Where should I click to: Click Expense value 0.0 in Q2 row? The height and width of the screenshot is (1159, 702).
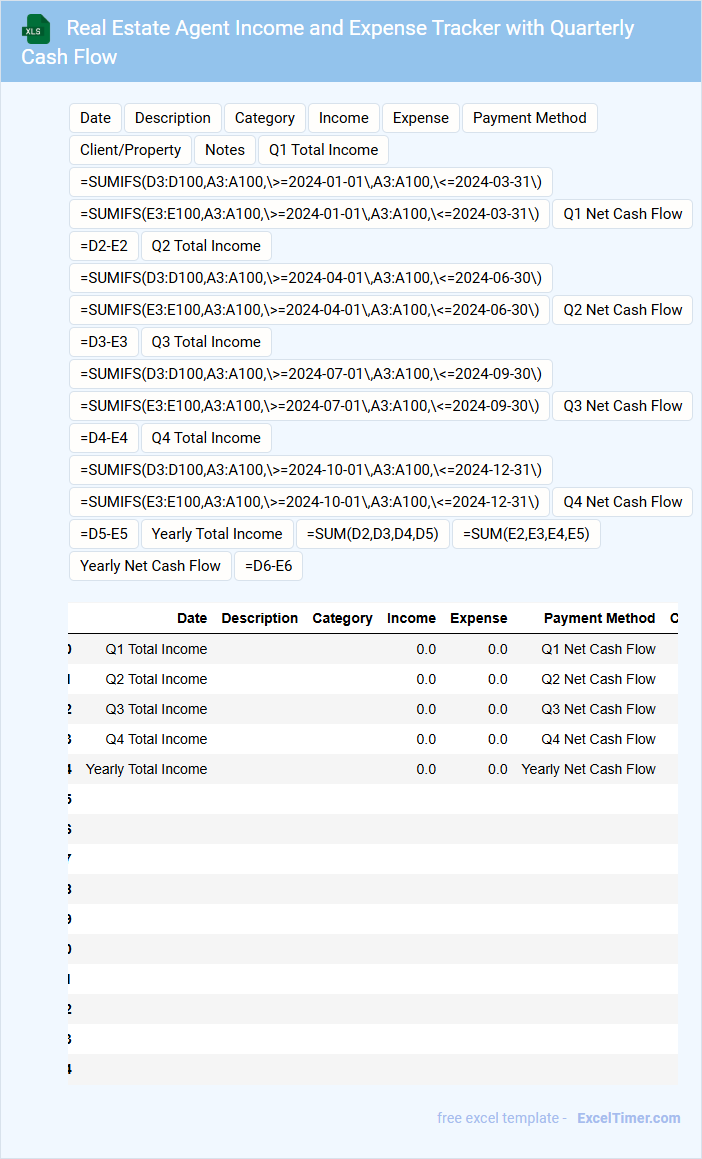(498, 679)
